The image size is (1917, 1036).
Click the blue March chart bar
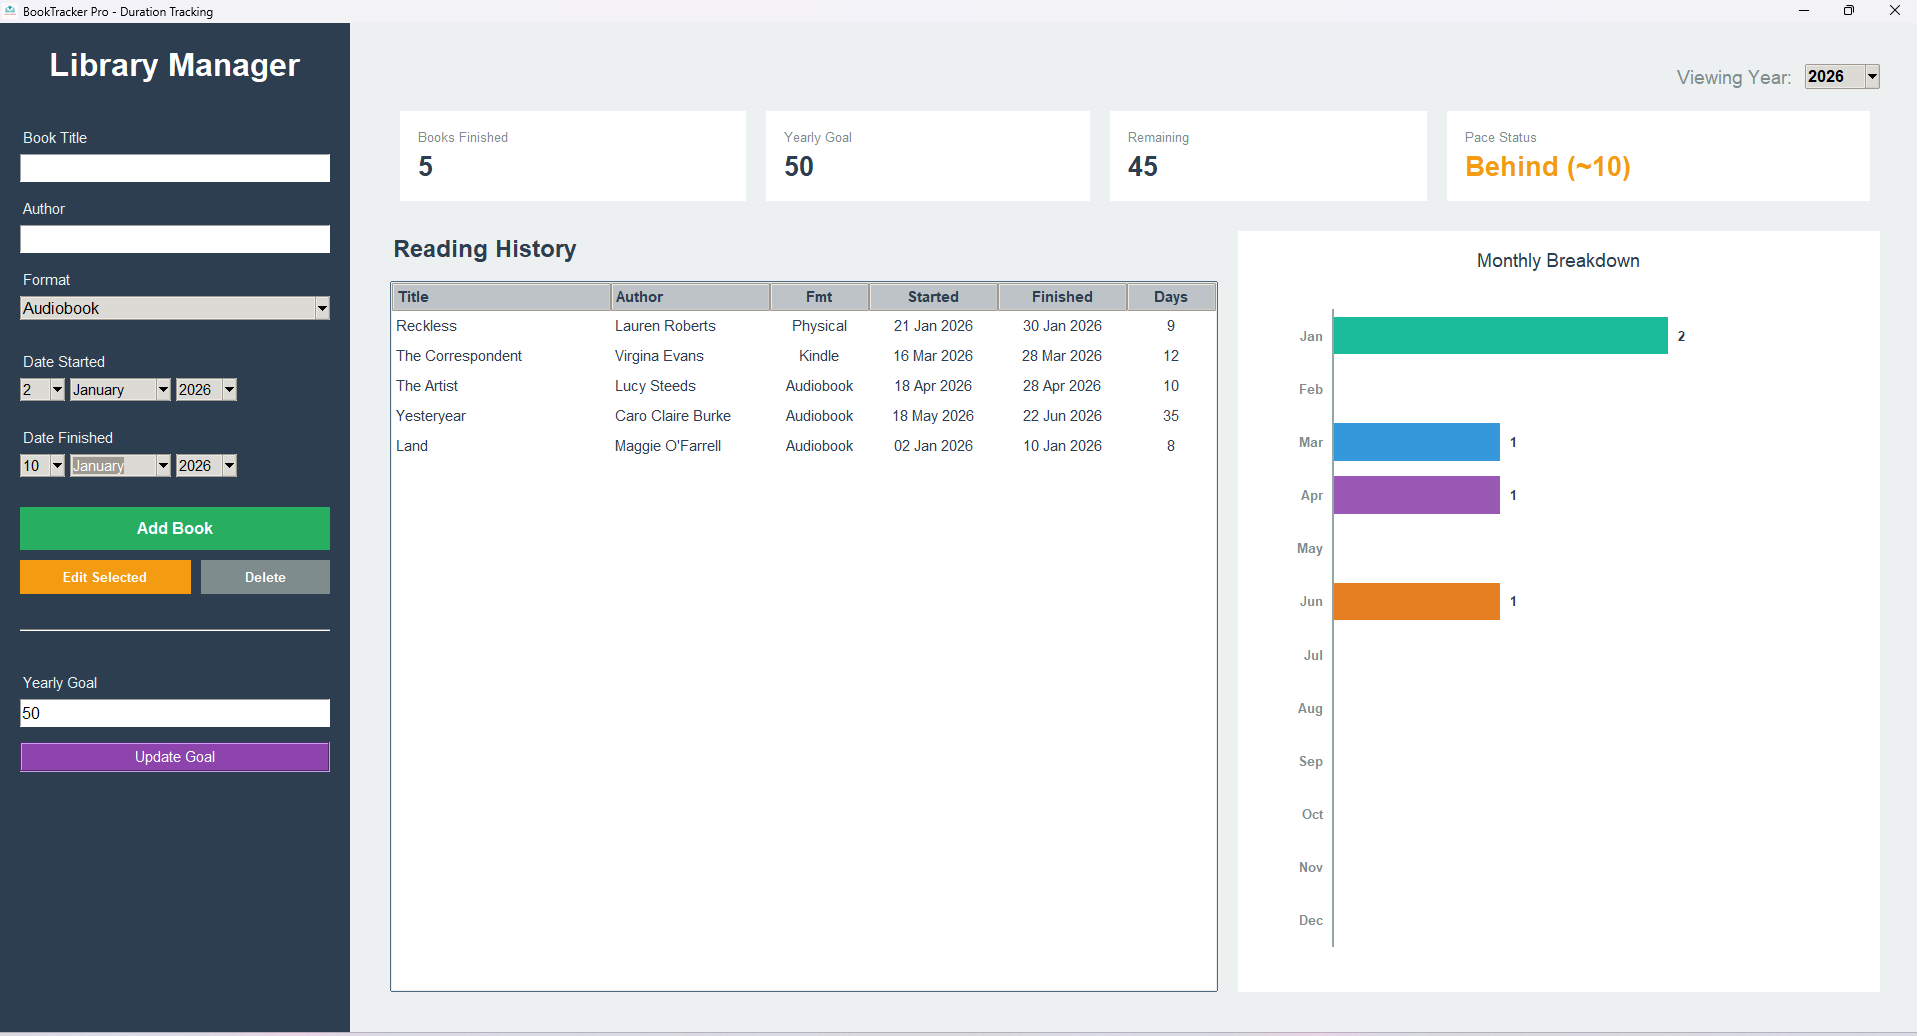click(x=1416, y=442)
